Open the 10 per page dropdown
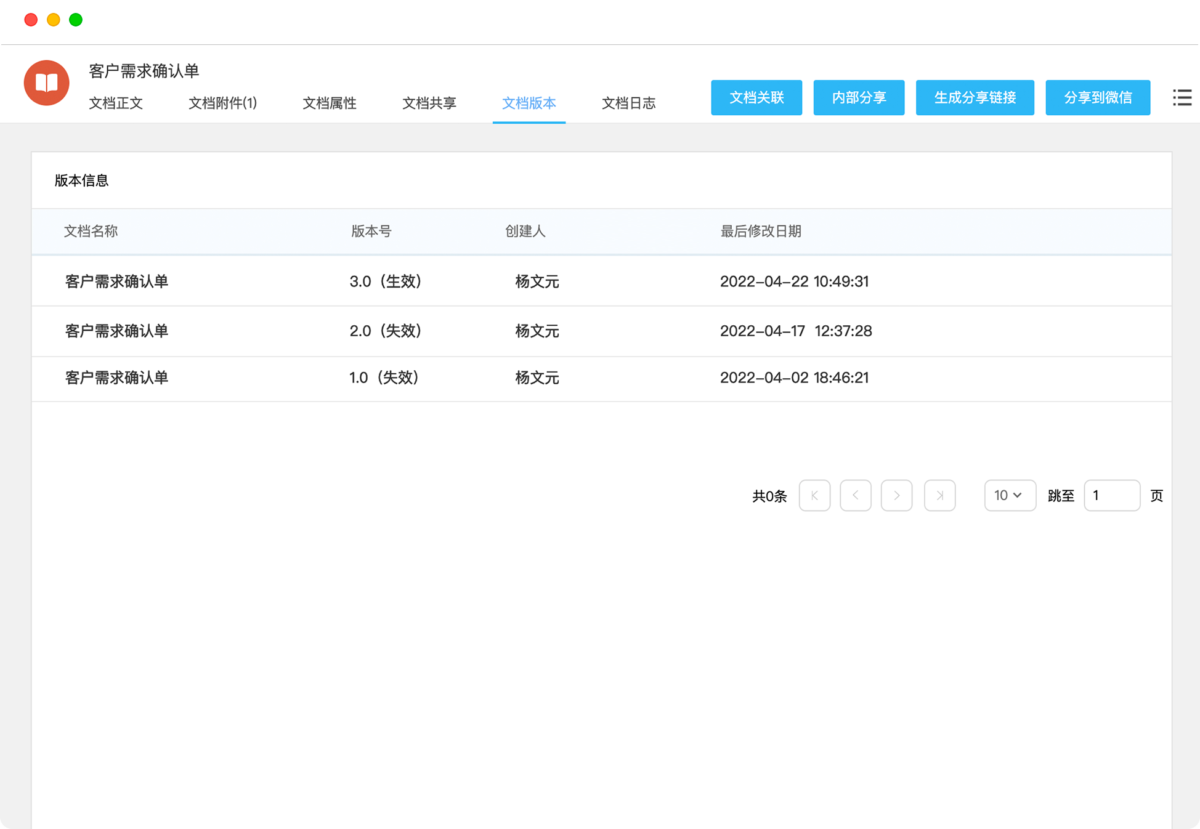This screenshot has height=829, width=1200. point(1010,495)
